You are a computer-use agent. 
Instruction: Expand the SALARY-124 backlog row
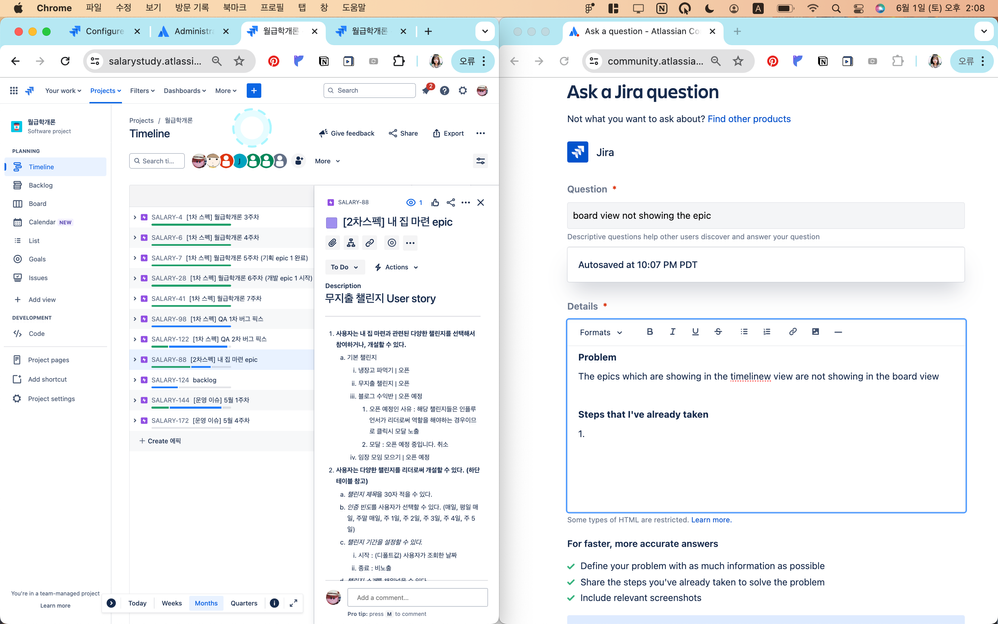point(135,381)
